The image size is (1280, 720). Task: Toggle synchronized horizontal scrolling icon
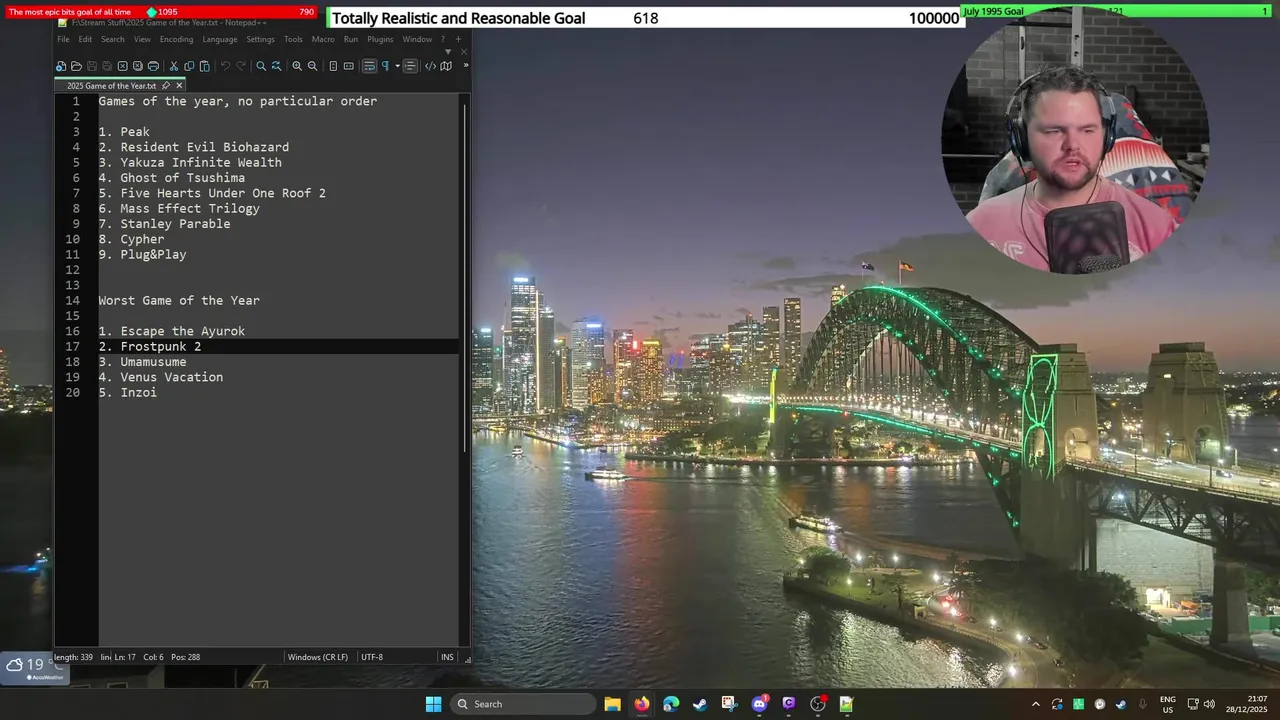349,66
